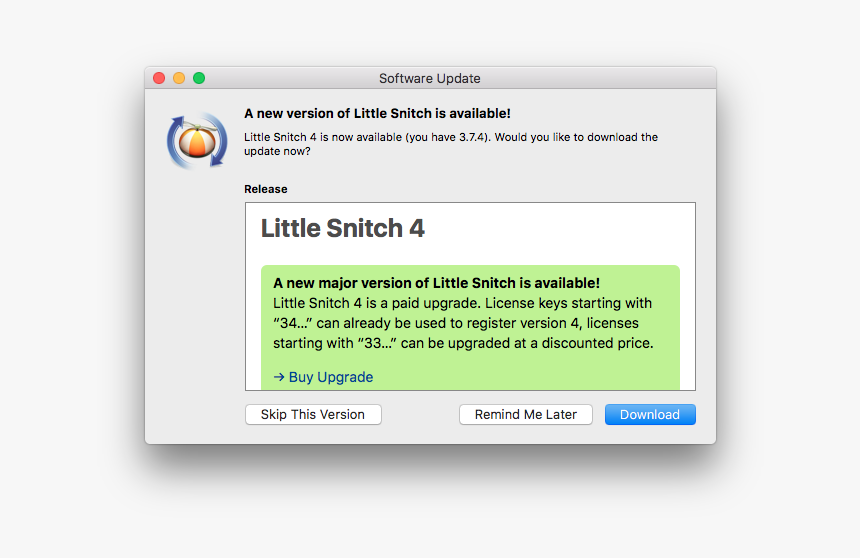Choose Remind Me Later
Screen dimensions: 860x558
point(525,414)
